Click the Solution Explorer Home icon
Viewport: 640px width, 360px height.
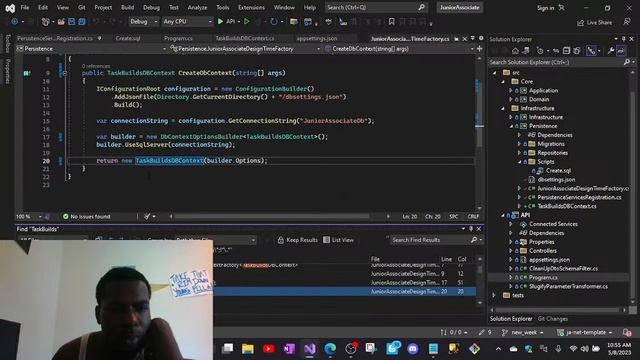click(515, 51)
